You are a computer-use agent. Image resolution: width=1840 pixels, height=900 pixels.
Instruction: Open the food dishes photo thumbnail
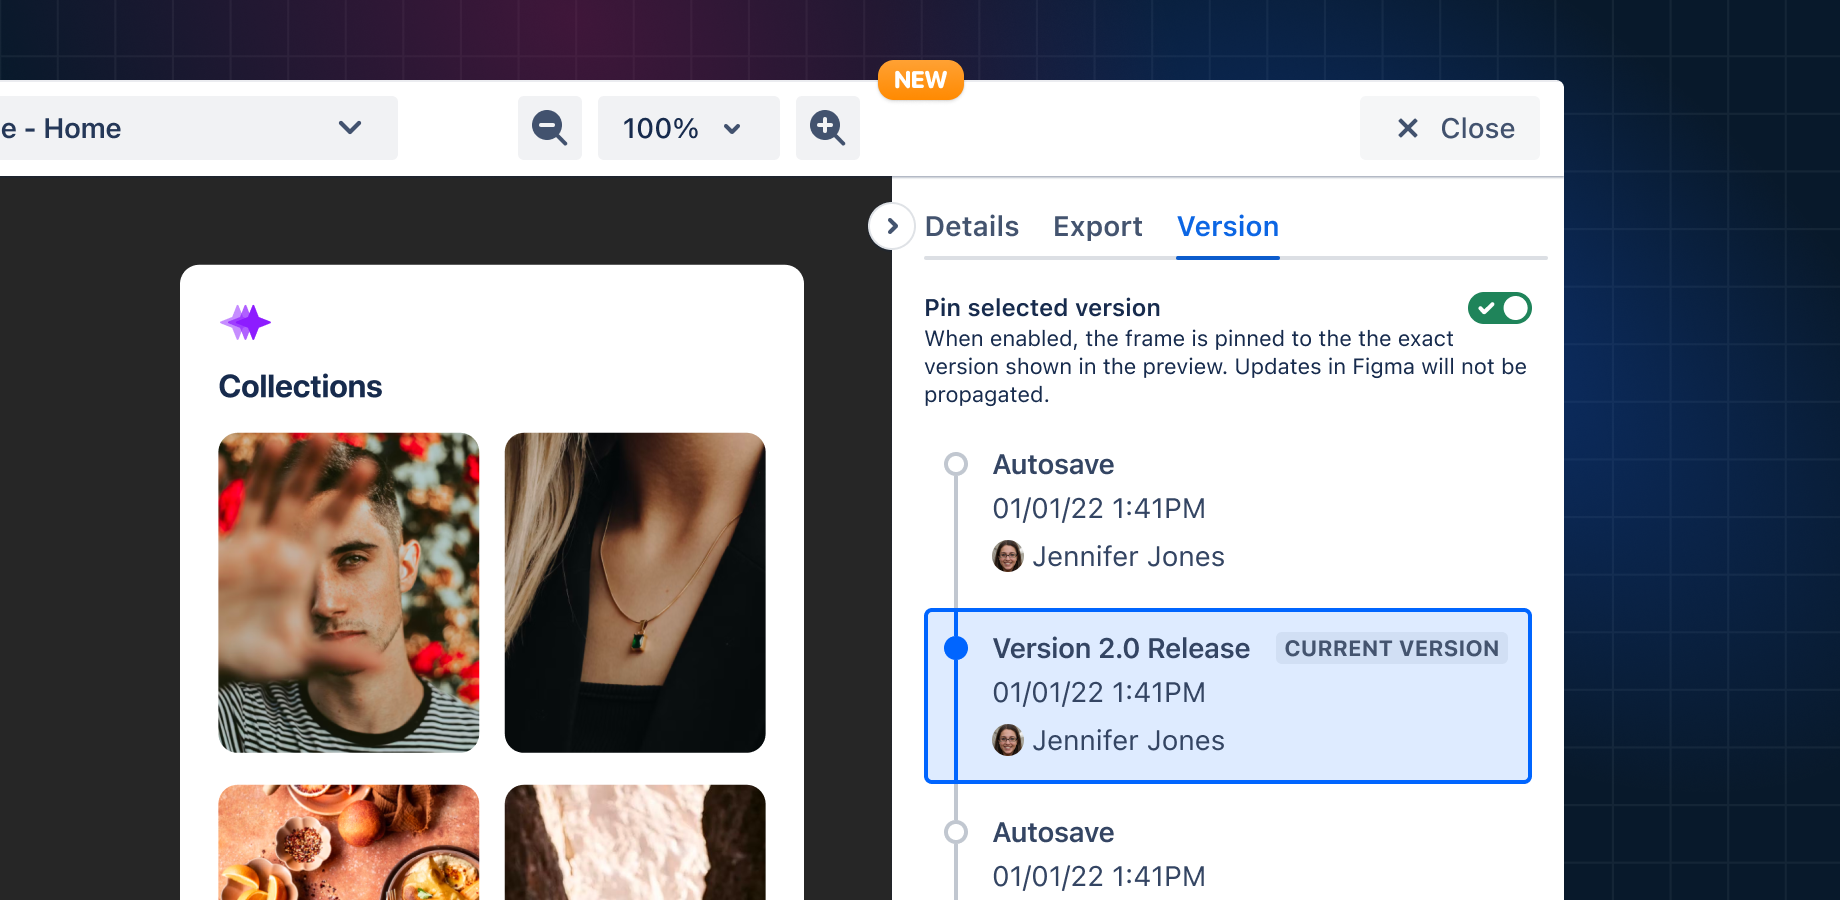(x=348, y=842)
